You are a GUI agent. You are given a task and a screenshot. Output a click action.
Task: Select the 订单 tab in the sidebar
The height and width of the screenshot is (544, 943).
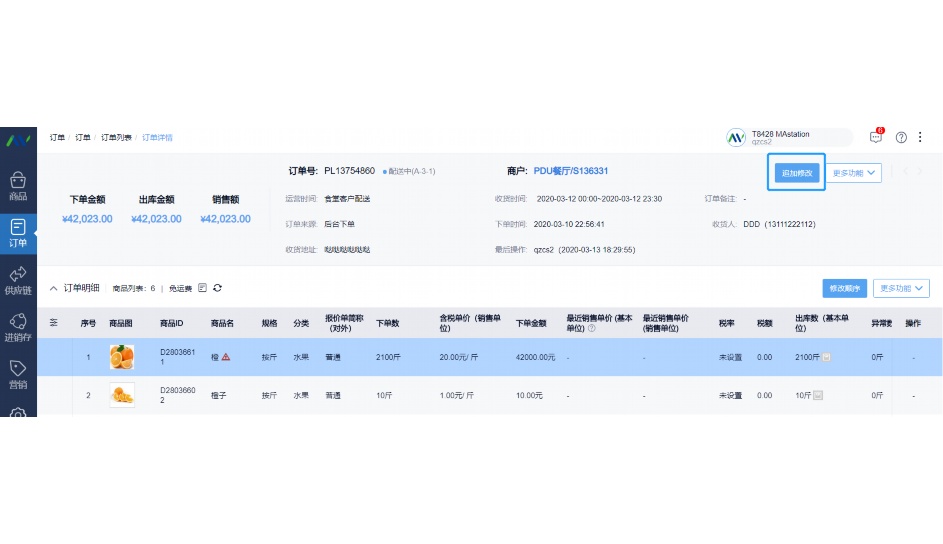[18, 233]
